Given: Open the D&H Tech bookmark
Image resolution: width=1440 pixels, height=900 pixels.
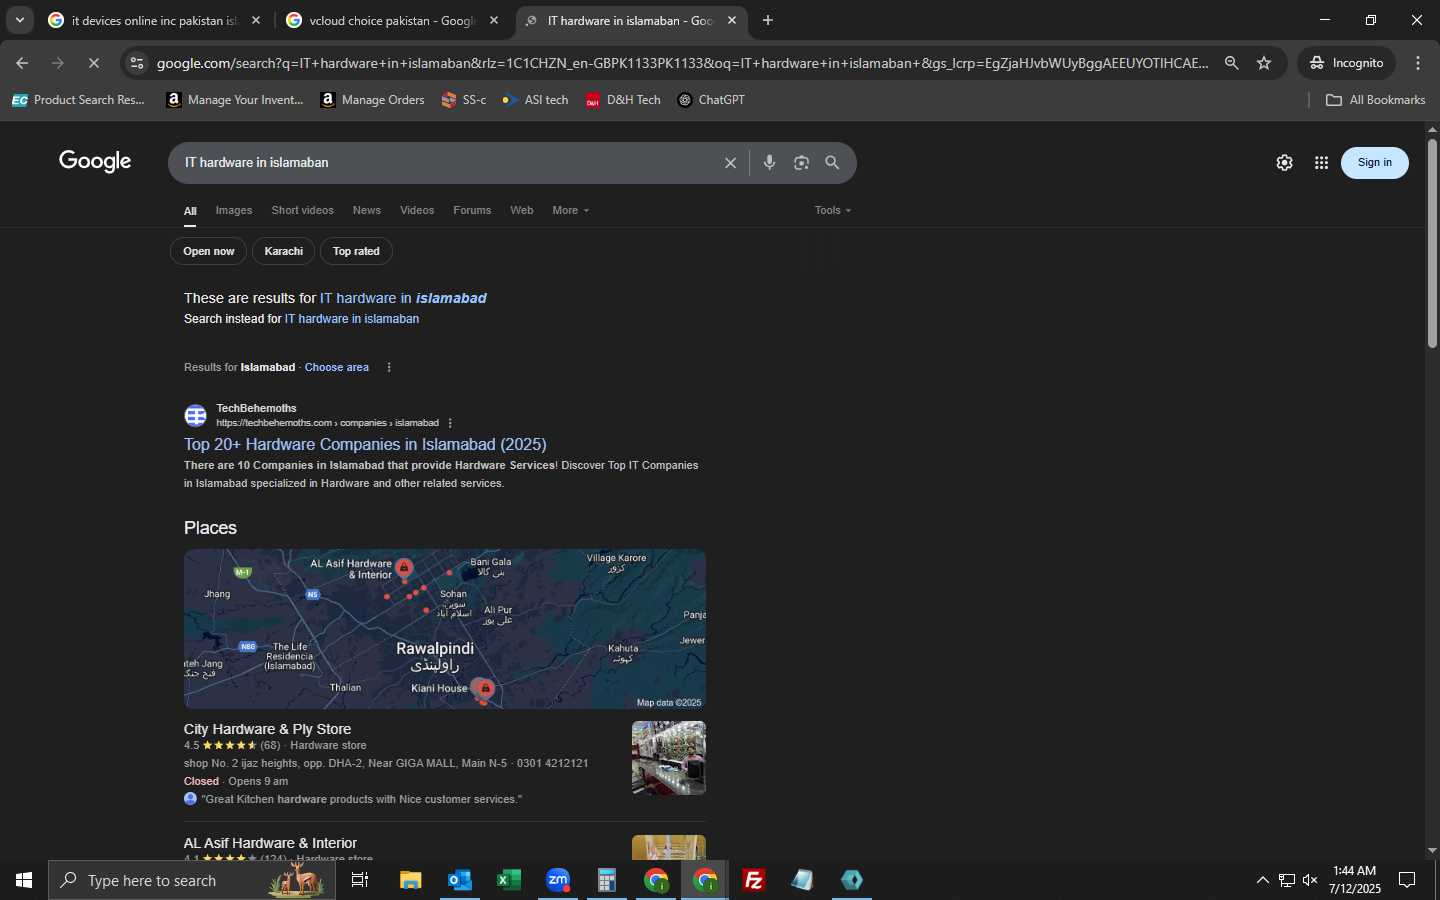Looking at the screenshot, I should (623, 100).
